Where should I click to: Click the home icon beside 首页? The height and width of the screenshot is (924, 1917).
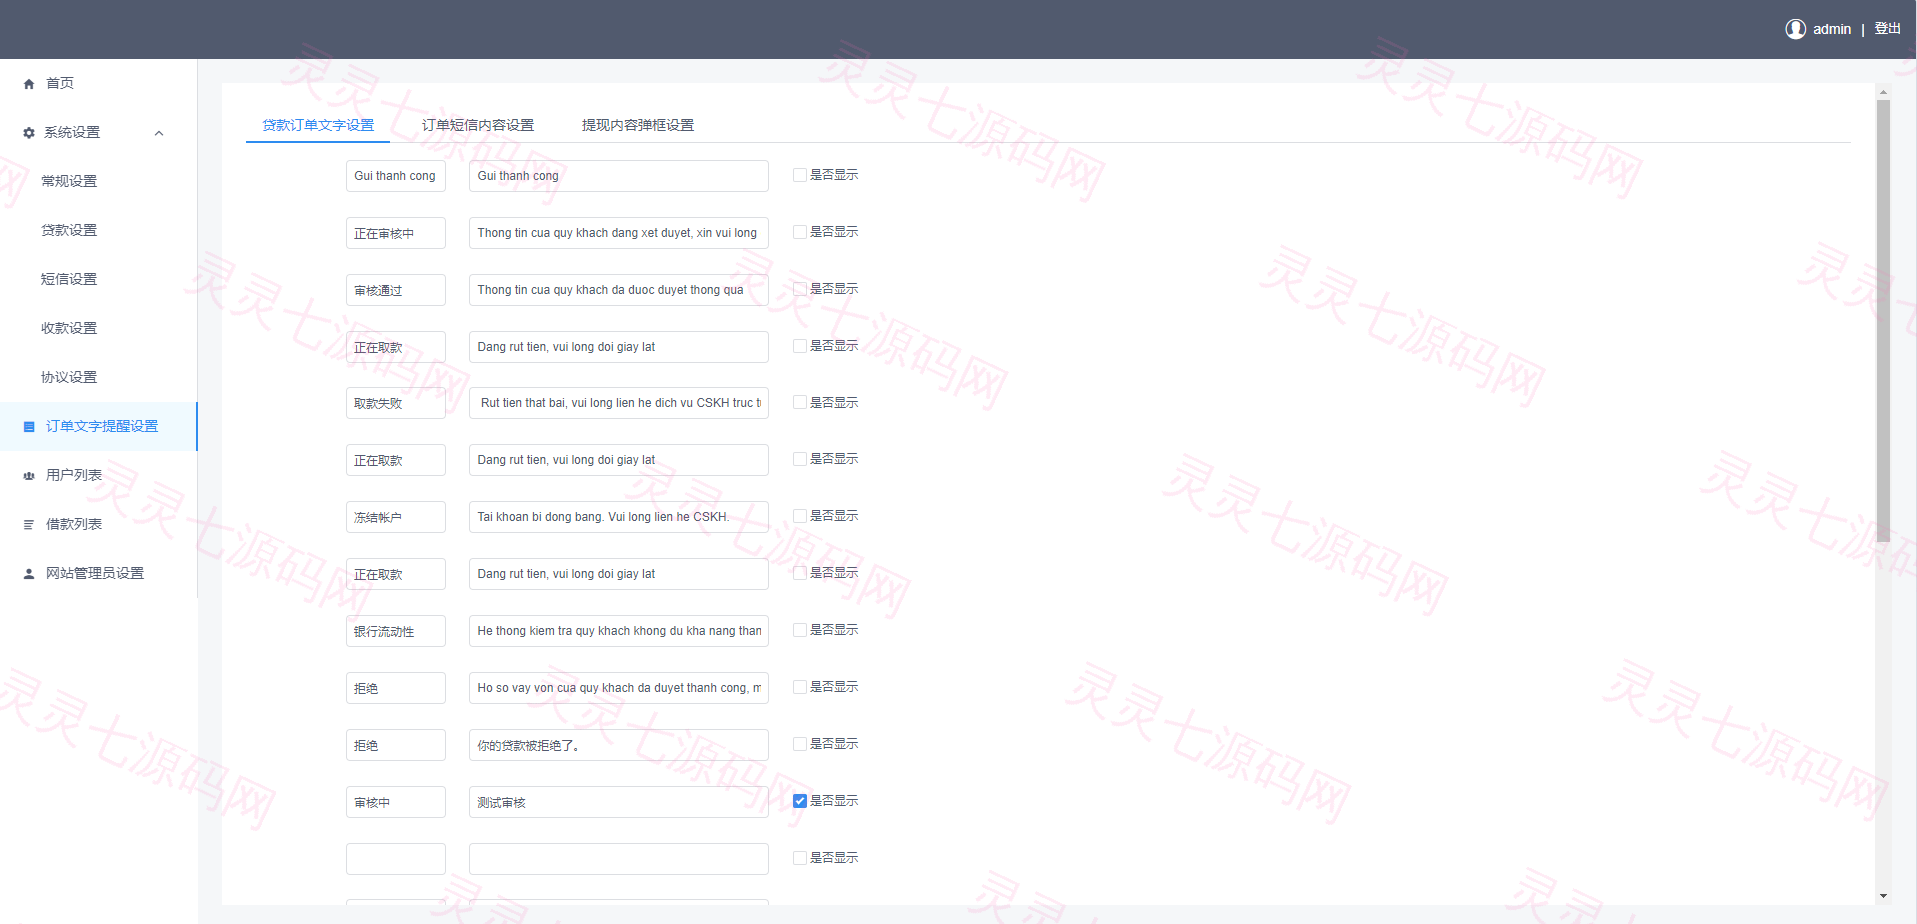click(29, 84)
